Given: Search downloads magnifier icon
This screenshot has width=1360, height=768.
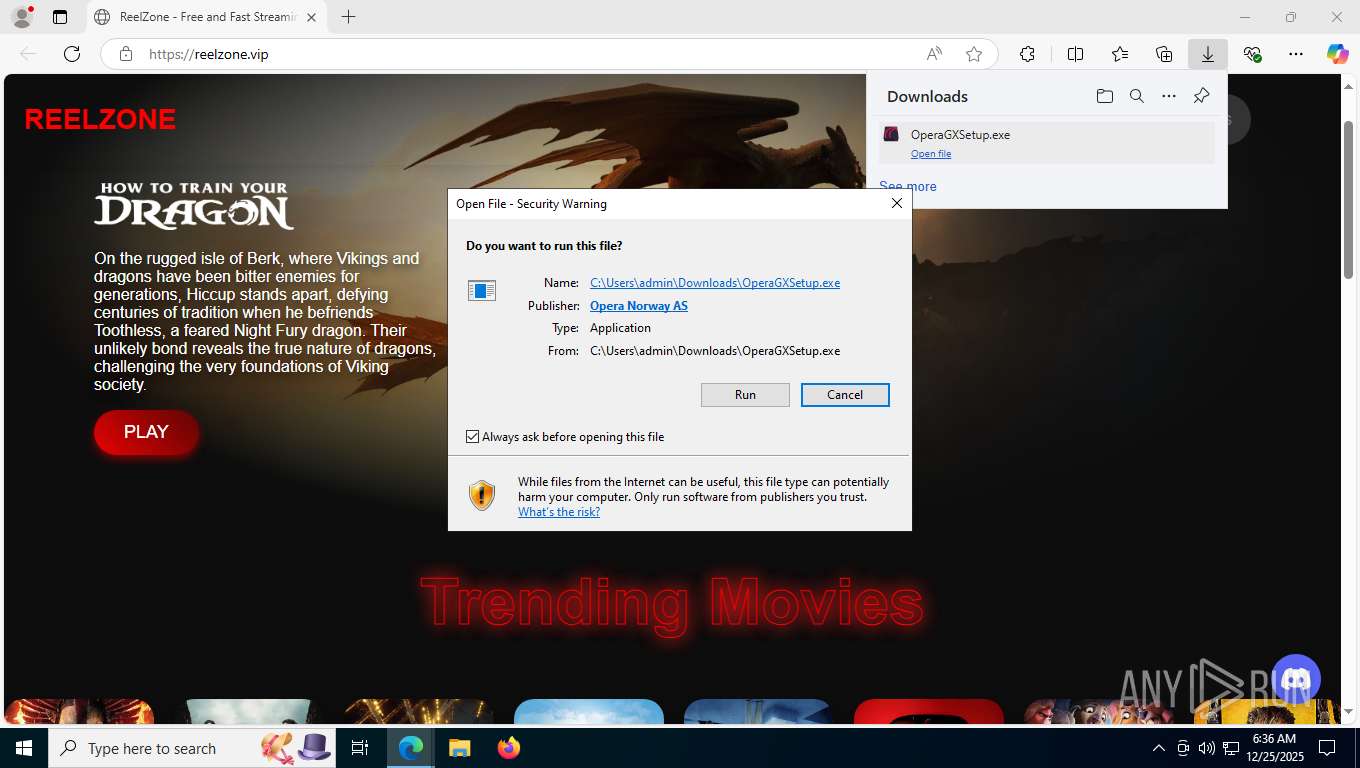Looking at the screenshot, I should point(1137,96).
